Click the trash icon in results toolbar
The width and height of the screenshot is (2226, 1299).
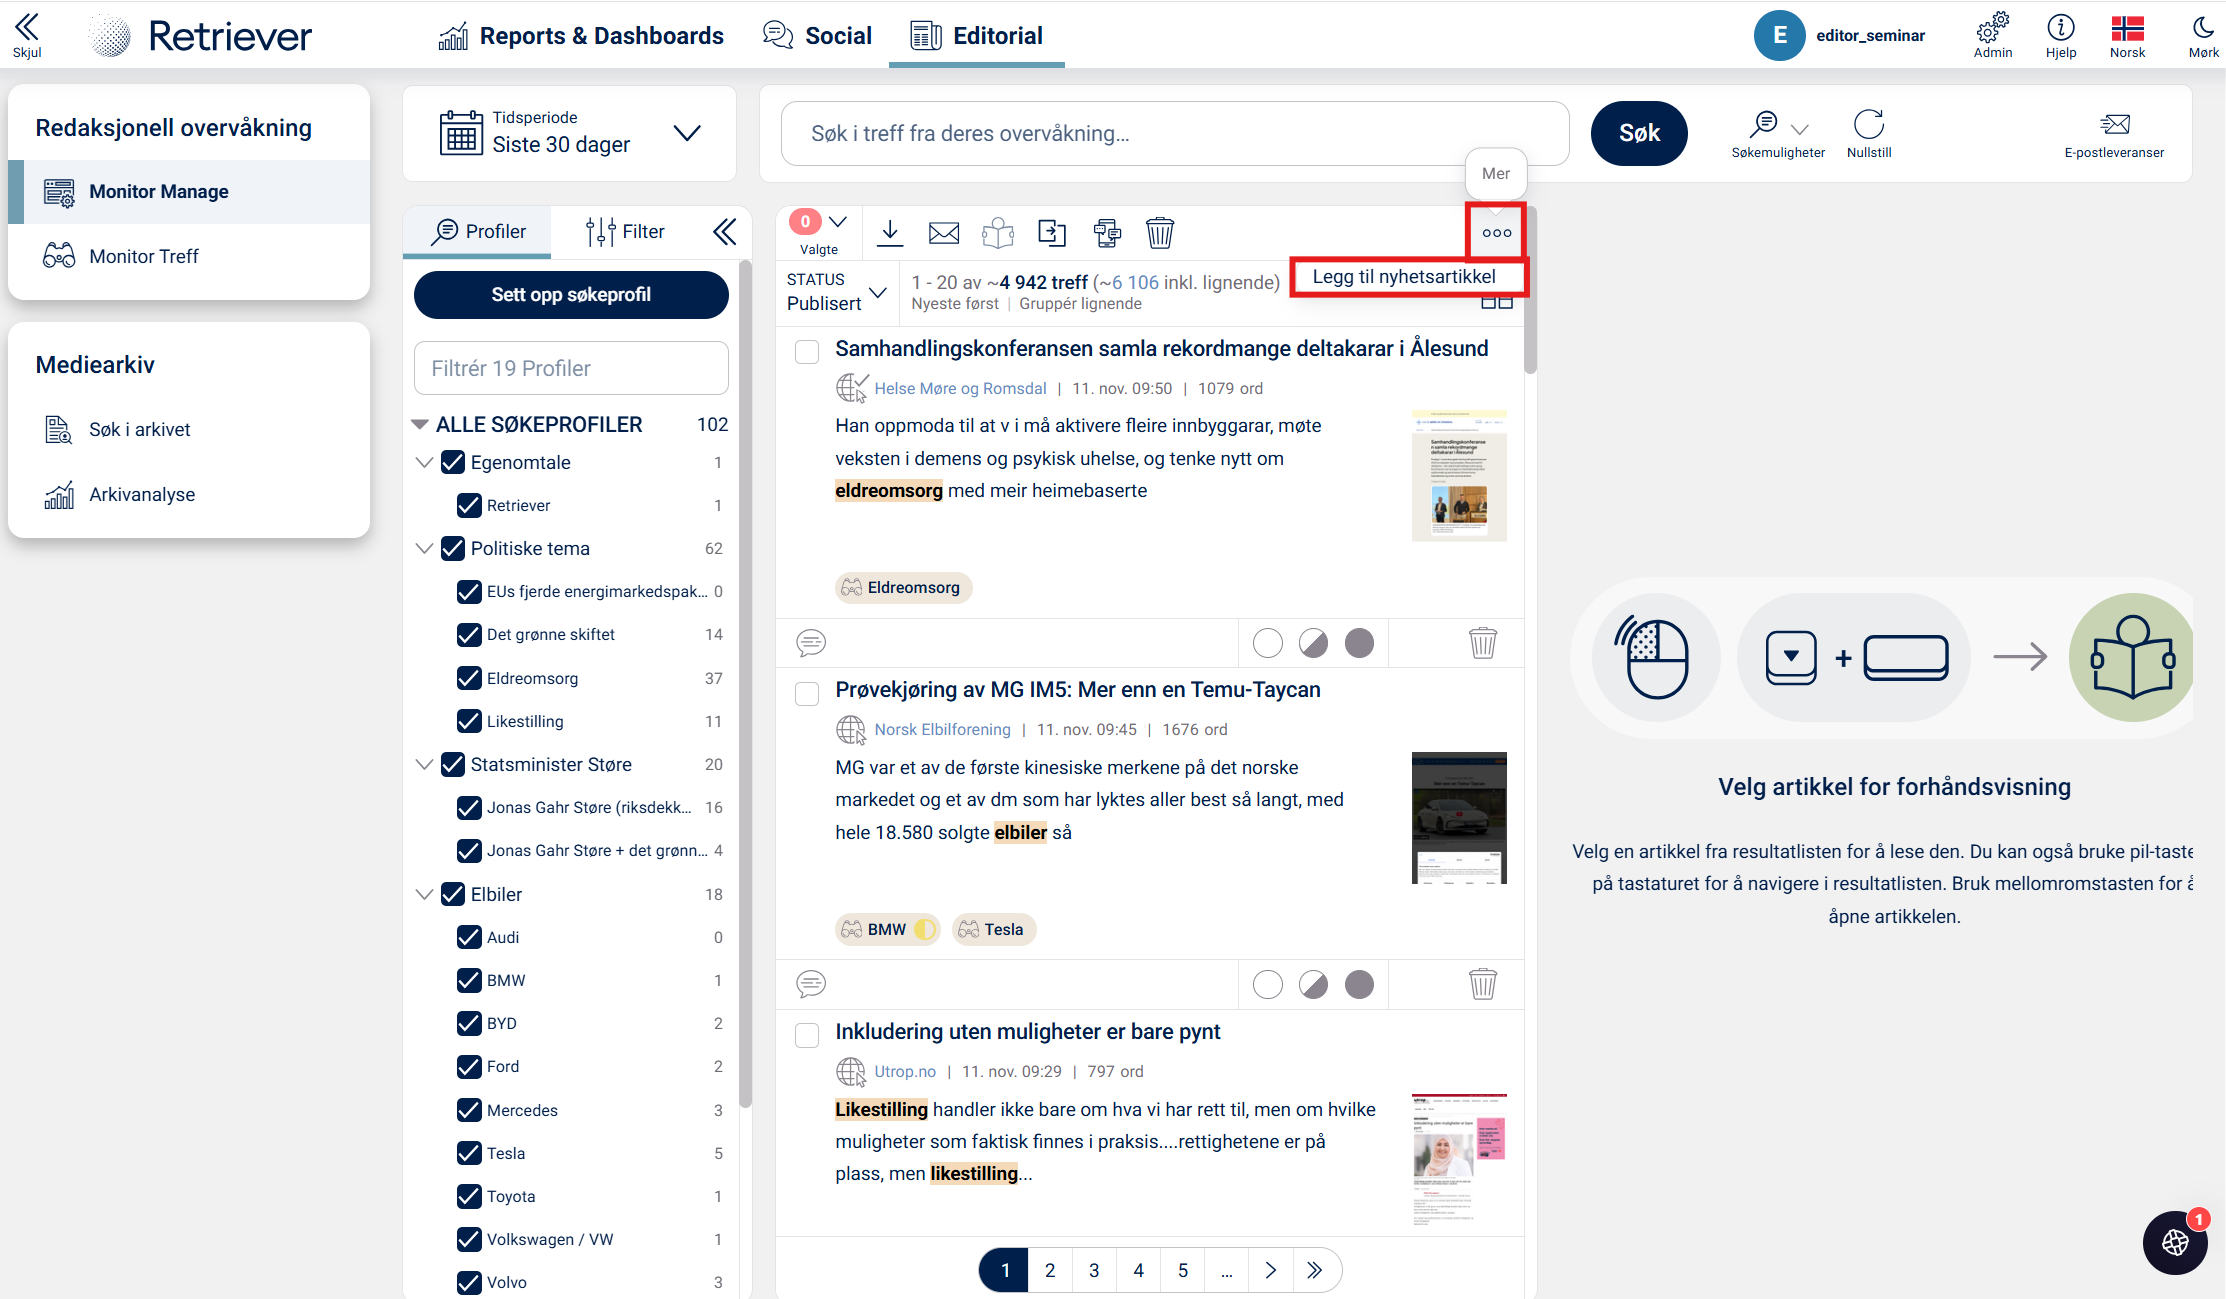click(x=1159, y=233)
